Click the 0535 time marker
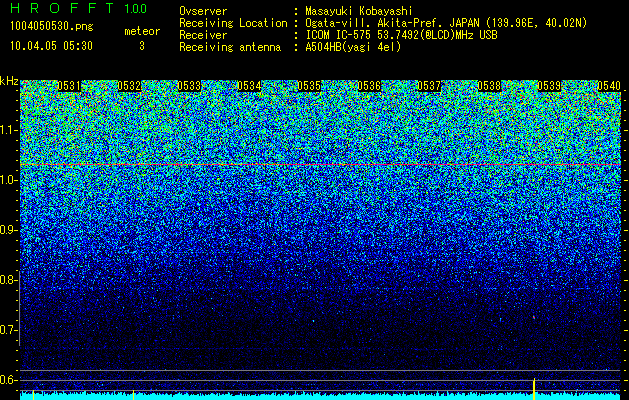629x400 pixels. pos(309,86)
